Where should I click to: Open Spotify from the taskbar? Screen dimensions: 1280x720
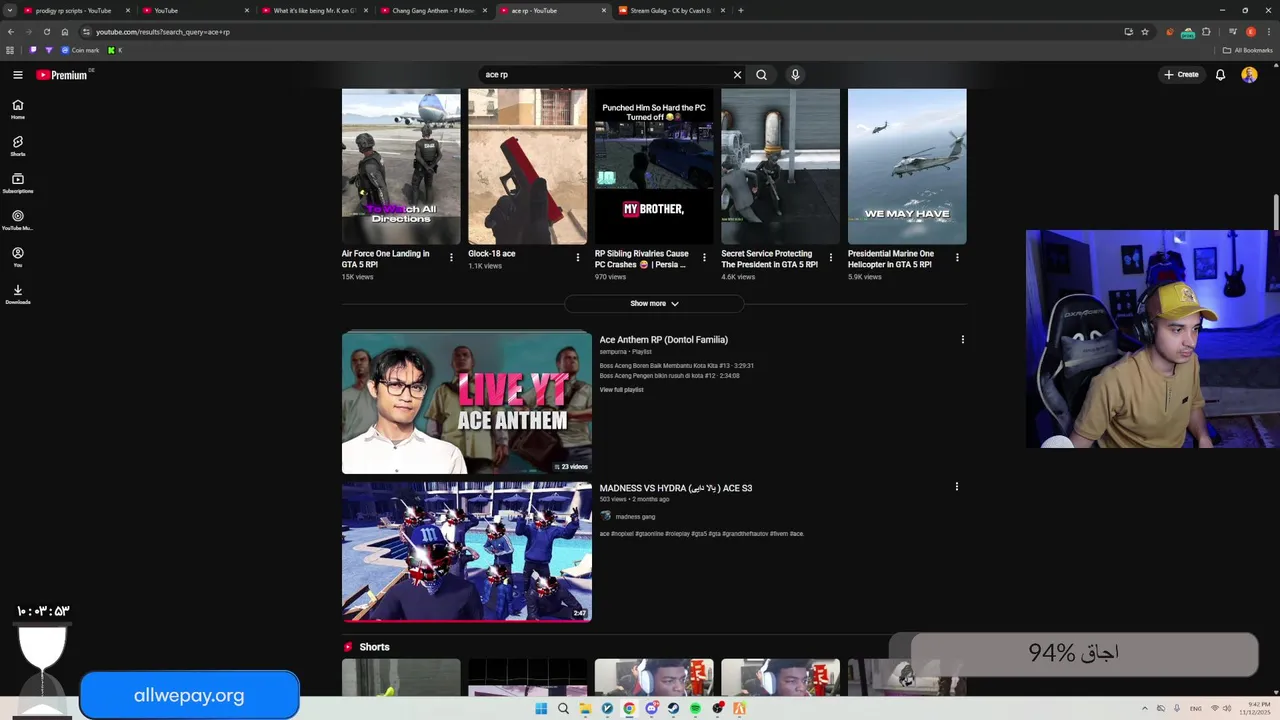point(695,708)
